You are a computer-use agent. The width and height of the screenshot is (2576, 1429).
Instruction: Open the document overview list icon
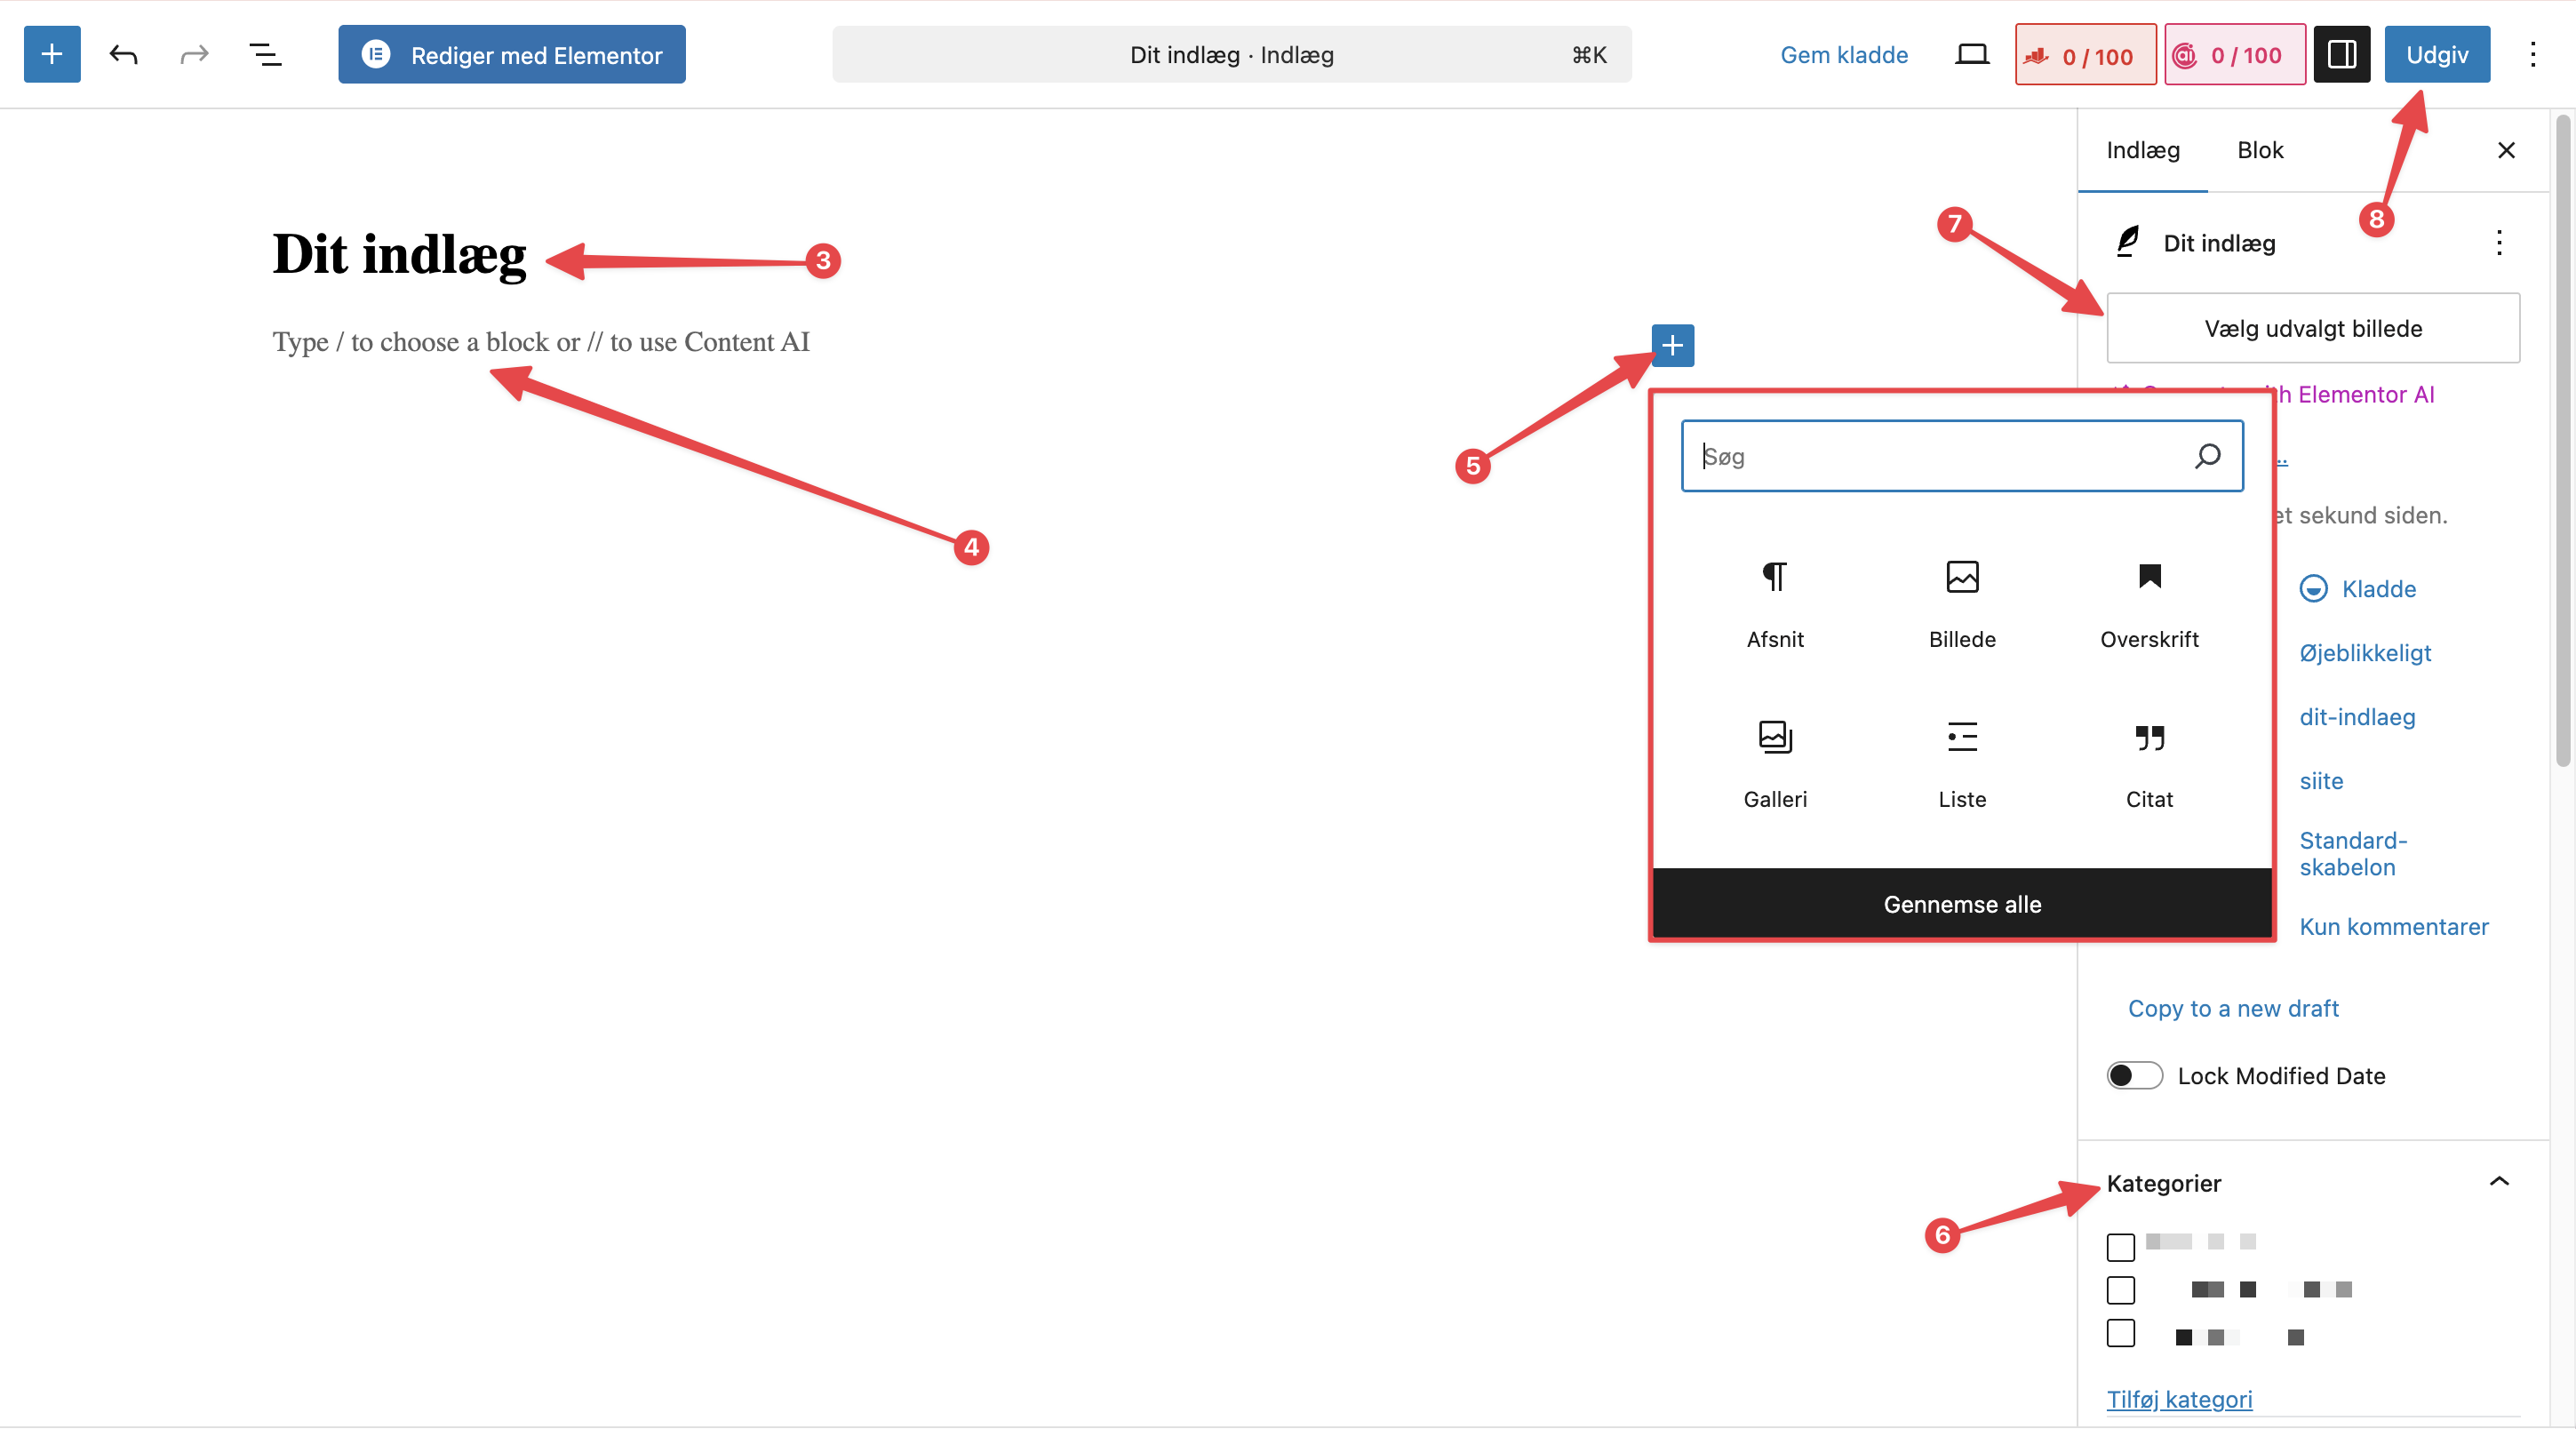click(x=265, y=54)
